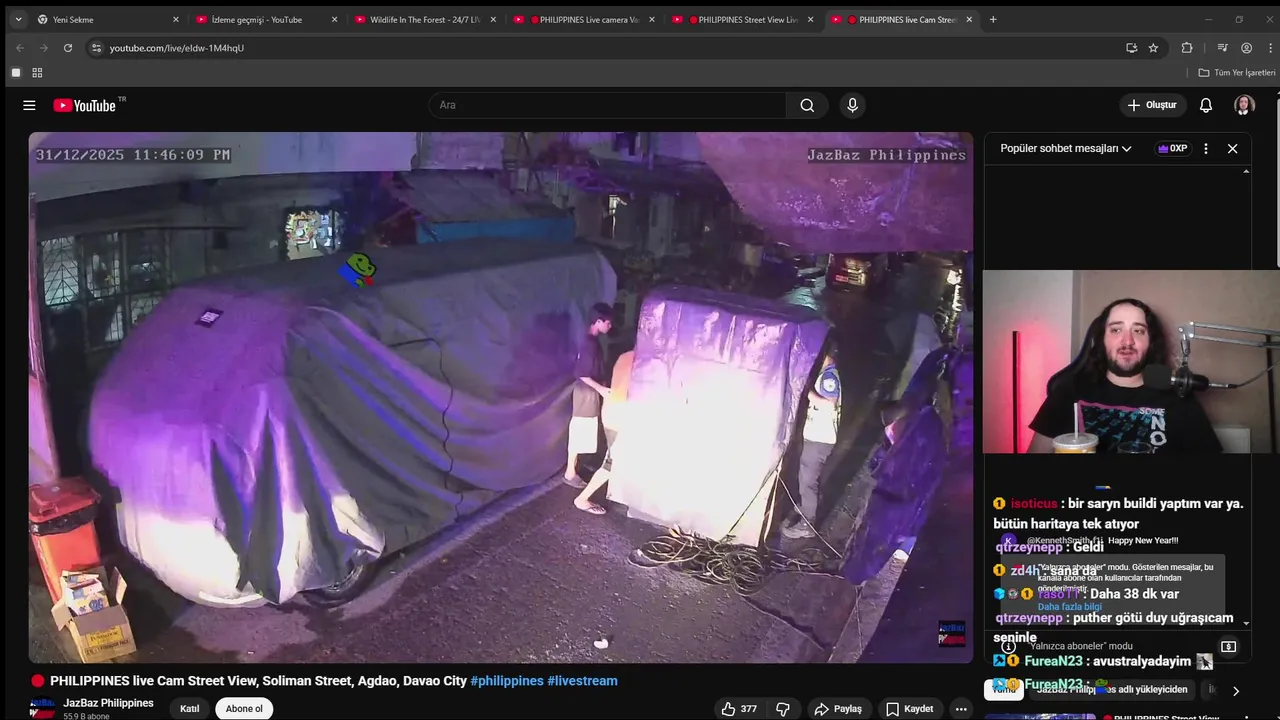Focus the Ara search field
Viewport: 1280px width, 720px height.
tap(608, 105)
